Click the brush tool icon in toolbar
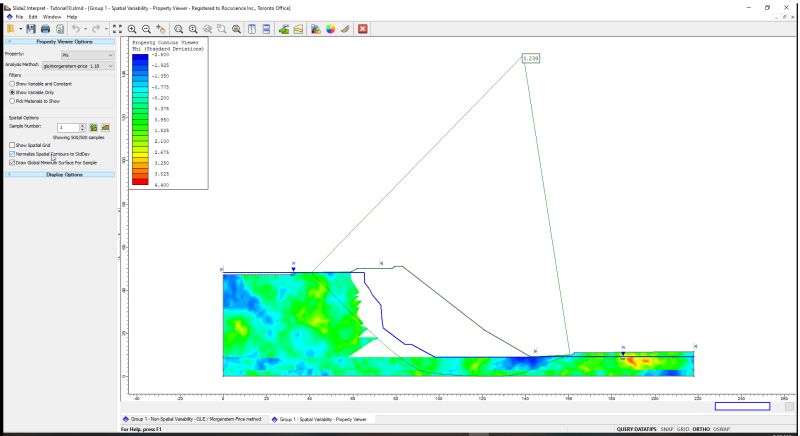The image size is (800, 436). click(x=345, y=29)
